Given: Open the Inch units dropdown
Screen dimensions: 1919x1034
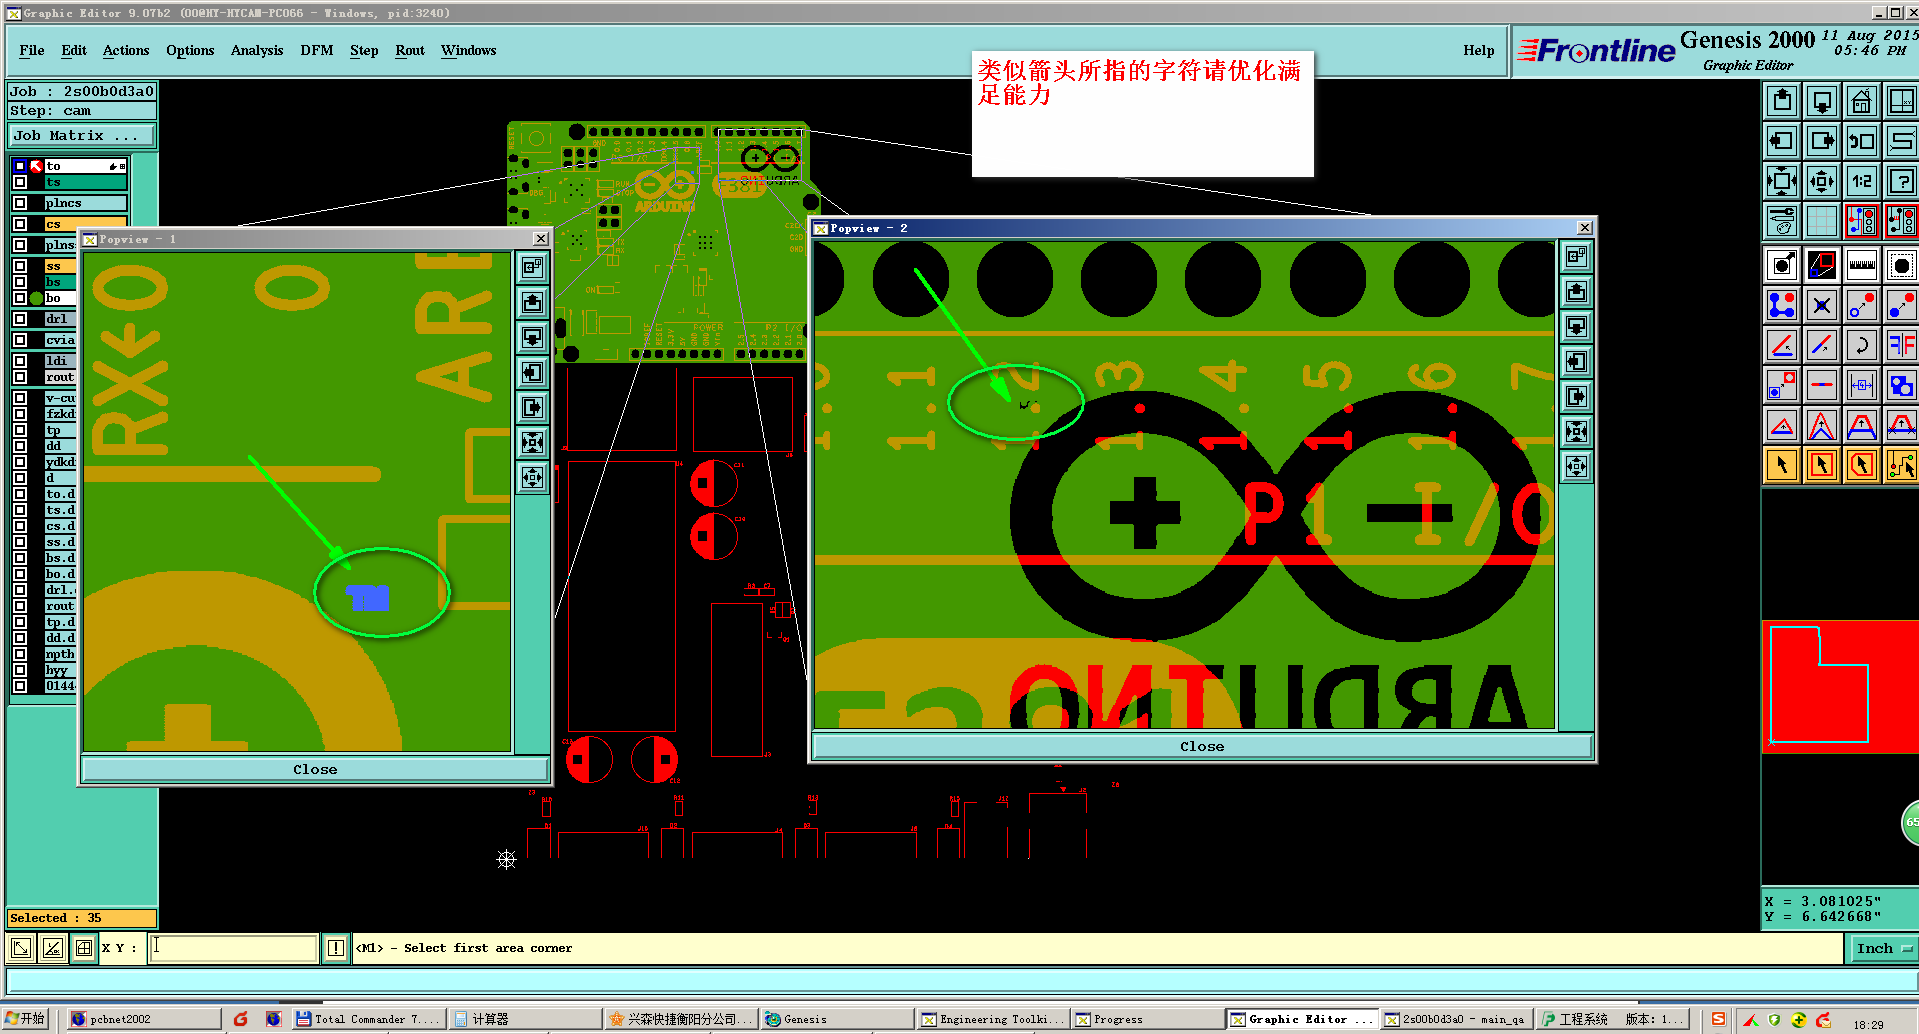Looking at the screenshot, I should (x=1883, y=948).
